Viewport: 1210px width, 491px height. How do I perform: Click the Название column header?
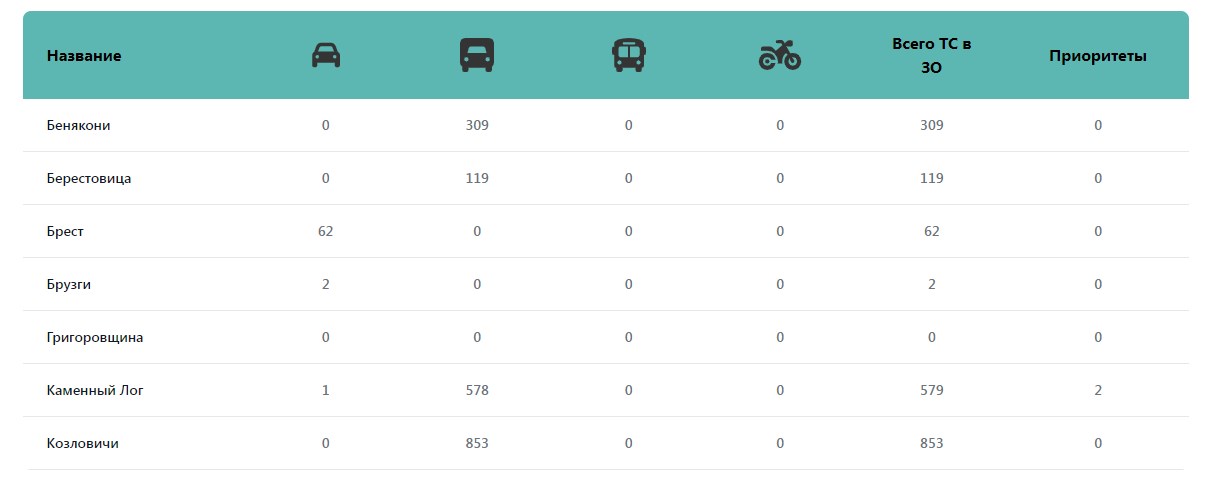point(84,56)
